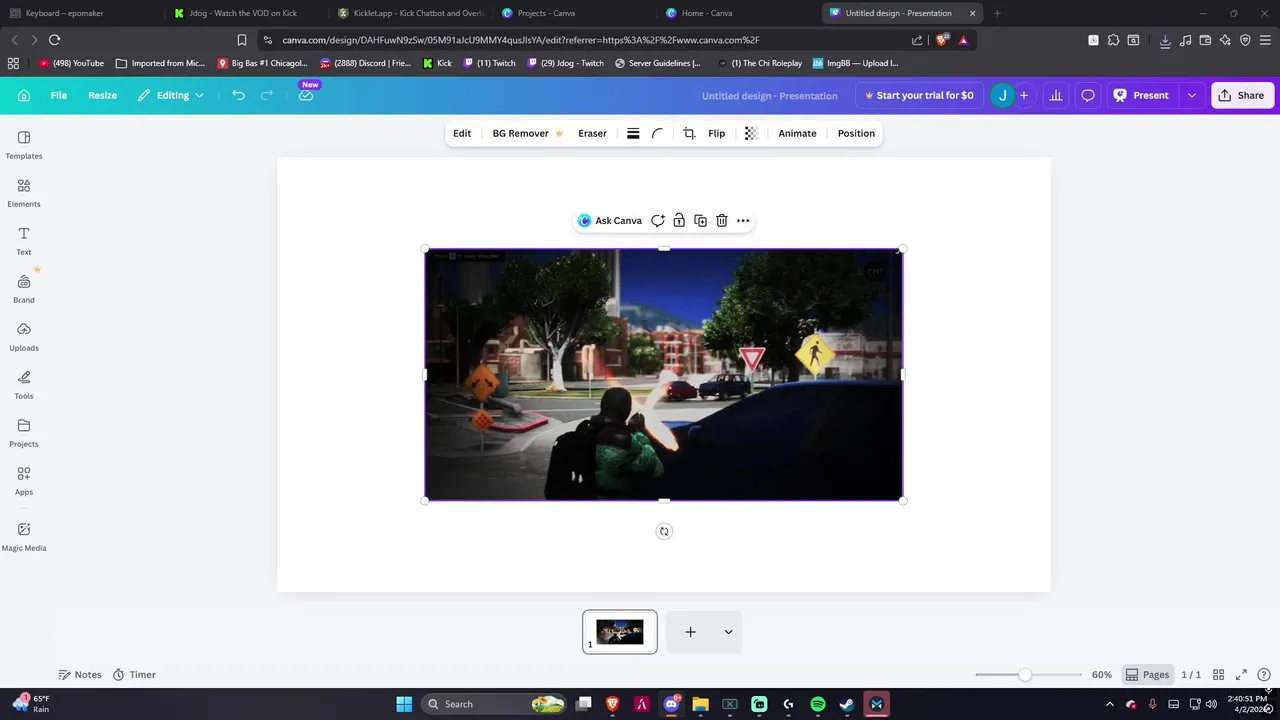Select the Crop tool icon

point(689,133)
